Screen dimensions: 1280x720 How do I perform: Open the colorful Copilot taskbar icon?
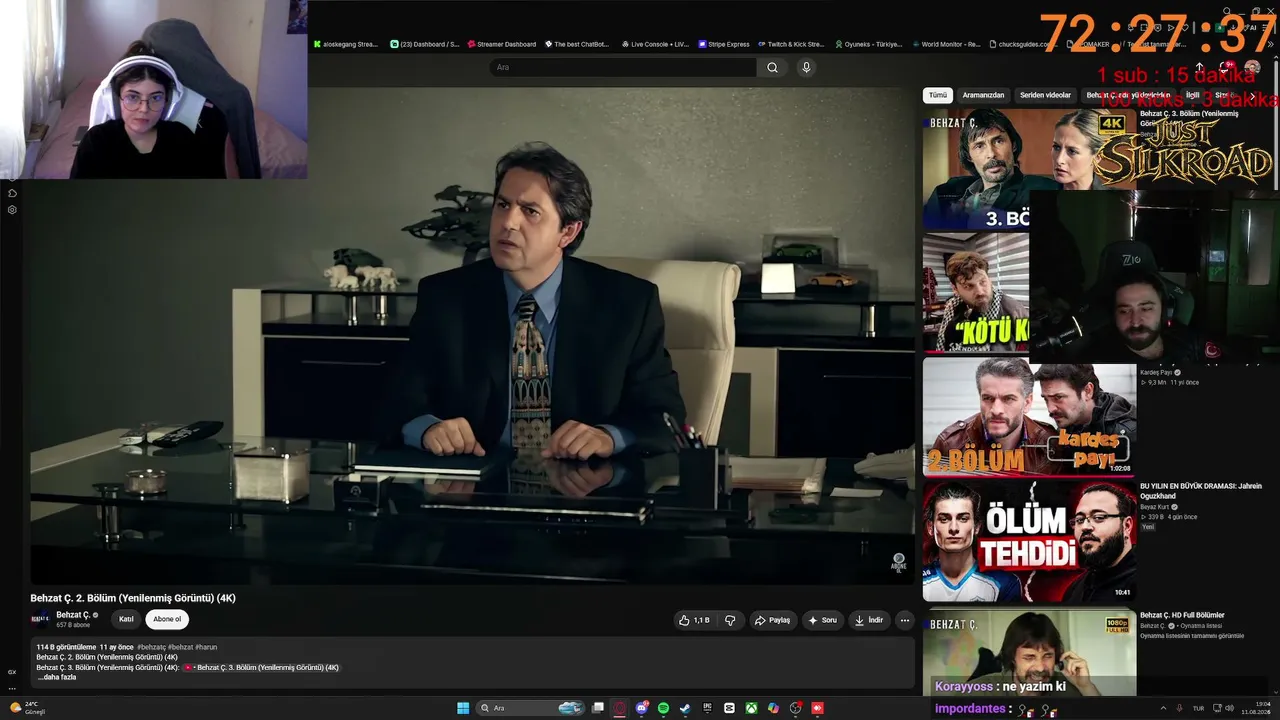(773, 708)
